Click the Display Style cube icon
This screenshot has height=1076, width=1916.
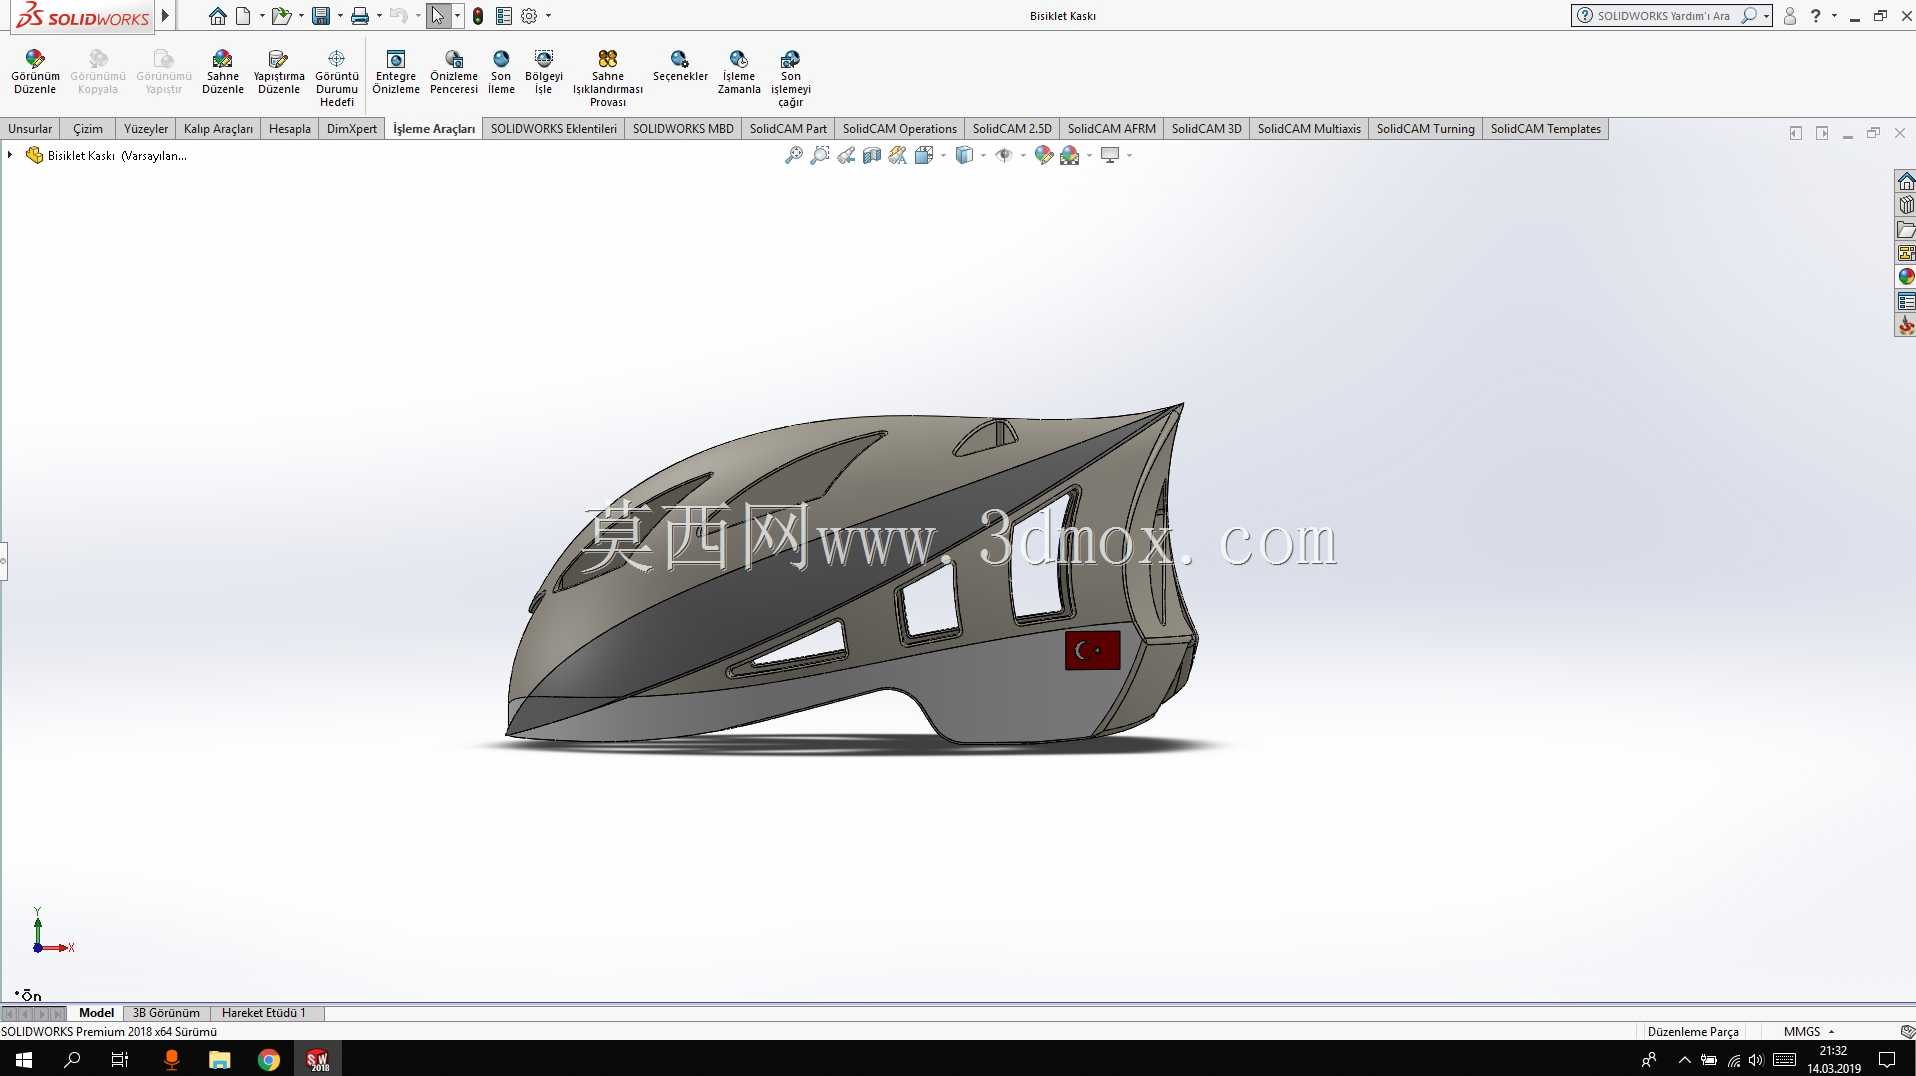964,155
